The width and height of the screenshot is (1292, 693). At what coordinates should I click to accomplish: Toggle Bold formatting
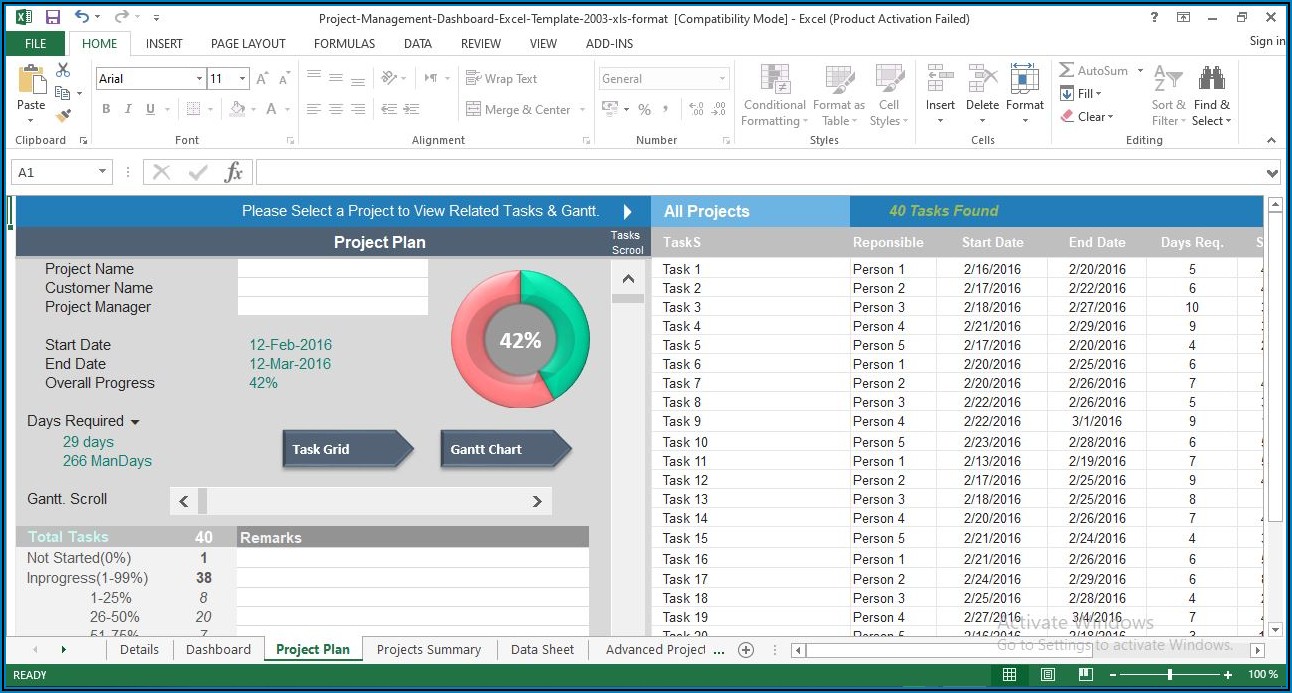[x=106, y=110]
